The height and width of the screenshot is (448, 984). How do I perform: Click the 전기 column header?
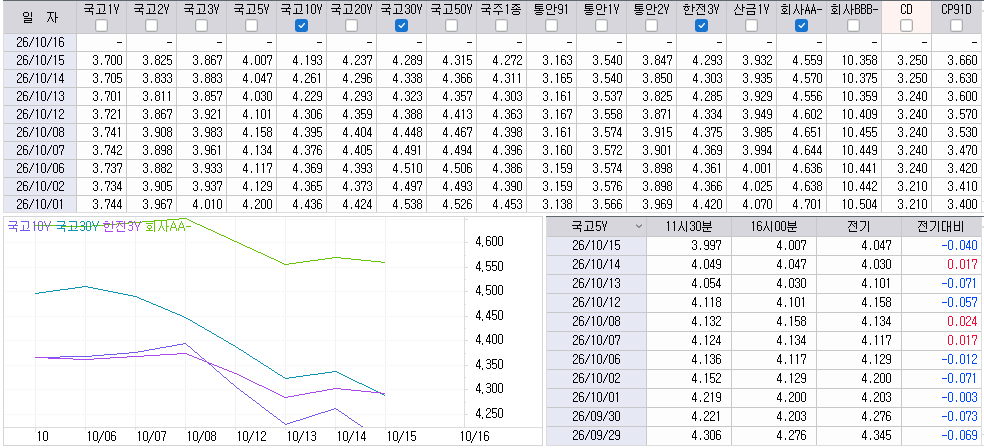point(857,227)
